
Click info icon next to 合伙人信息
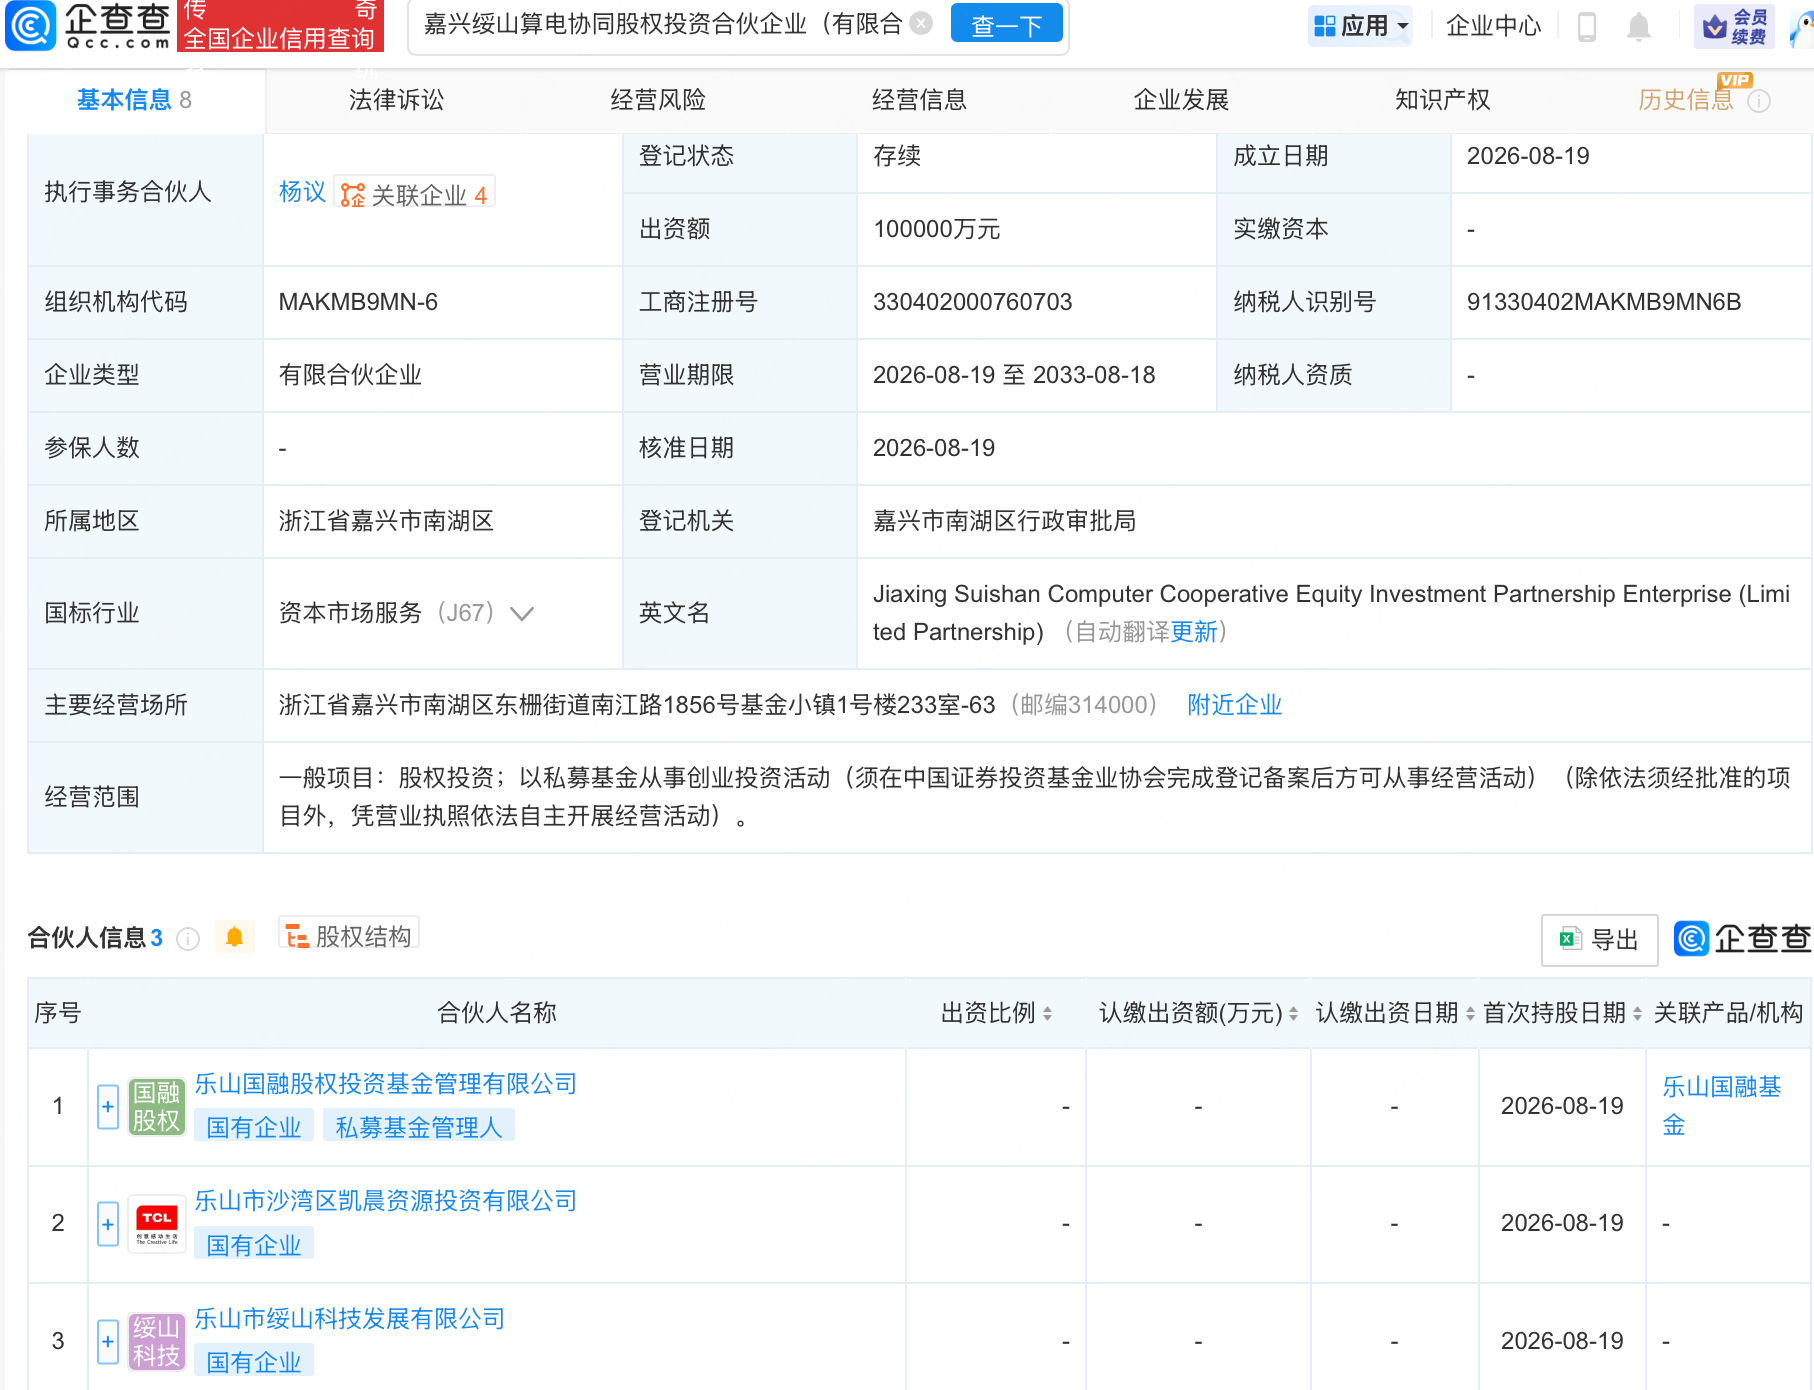coord(188,939)
